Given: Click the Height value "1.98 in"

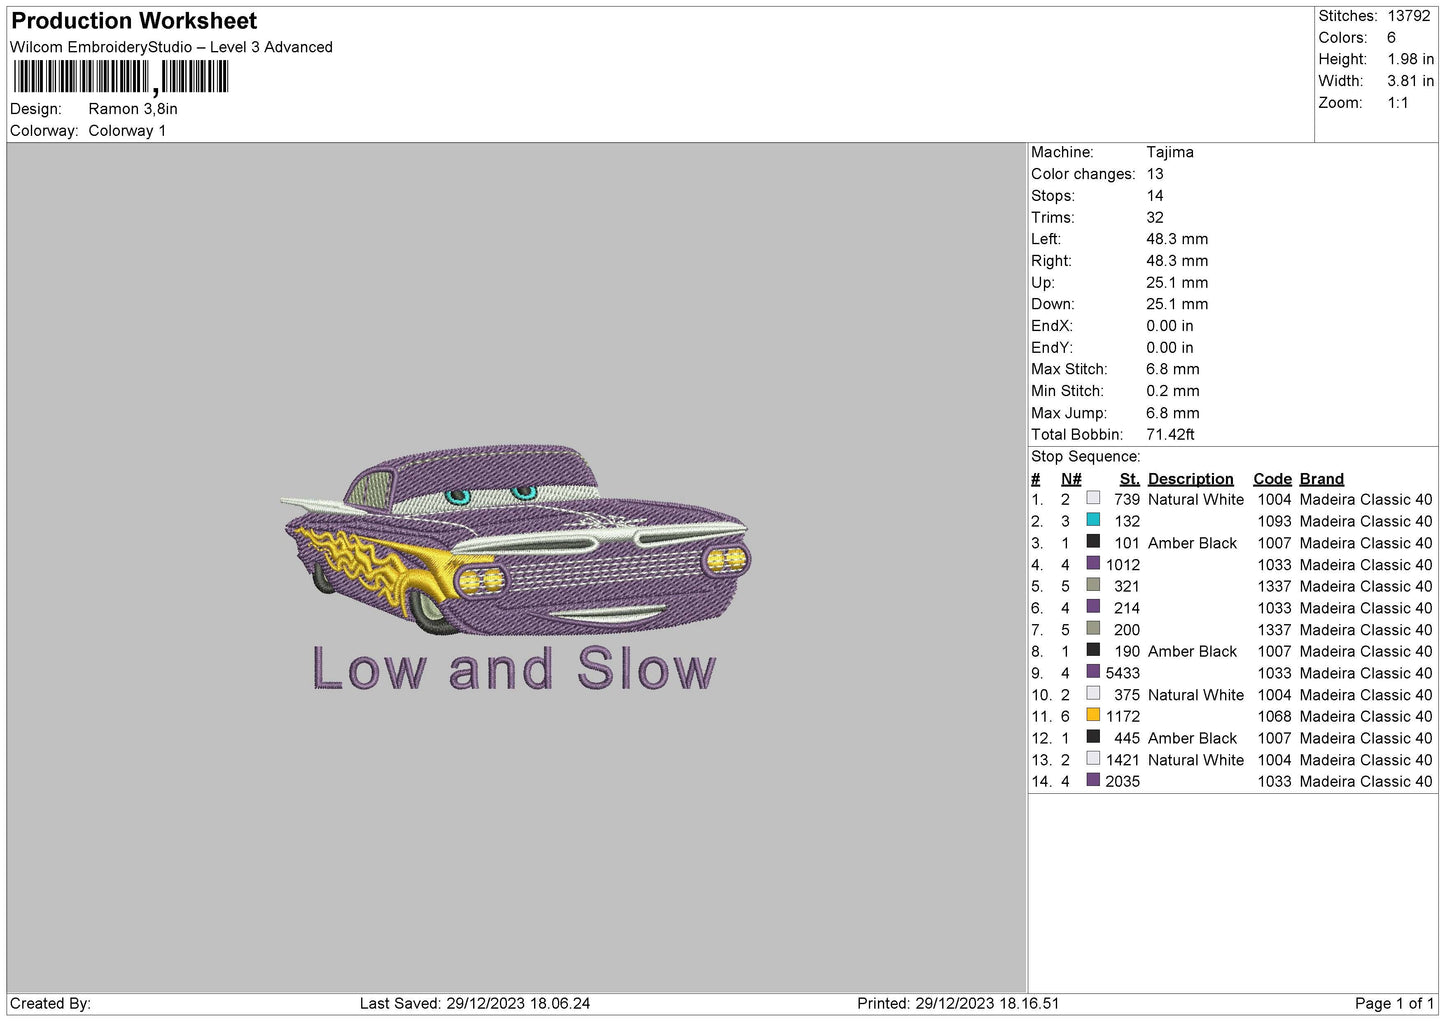Looking at the screenshot, I should 1410,59.
